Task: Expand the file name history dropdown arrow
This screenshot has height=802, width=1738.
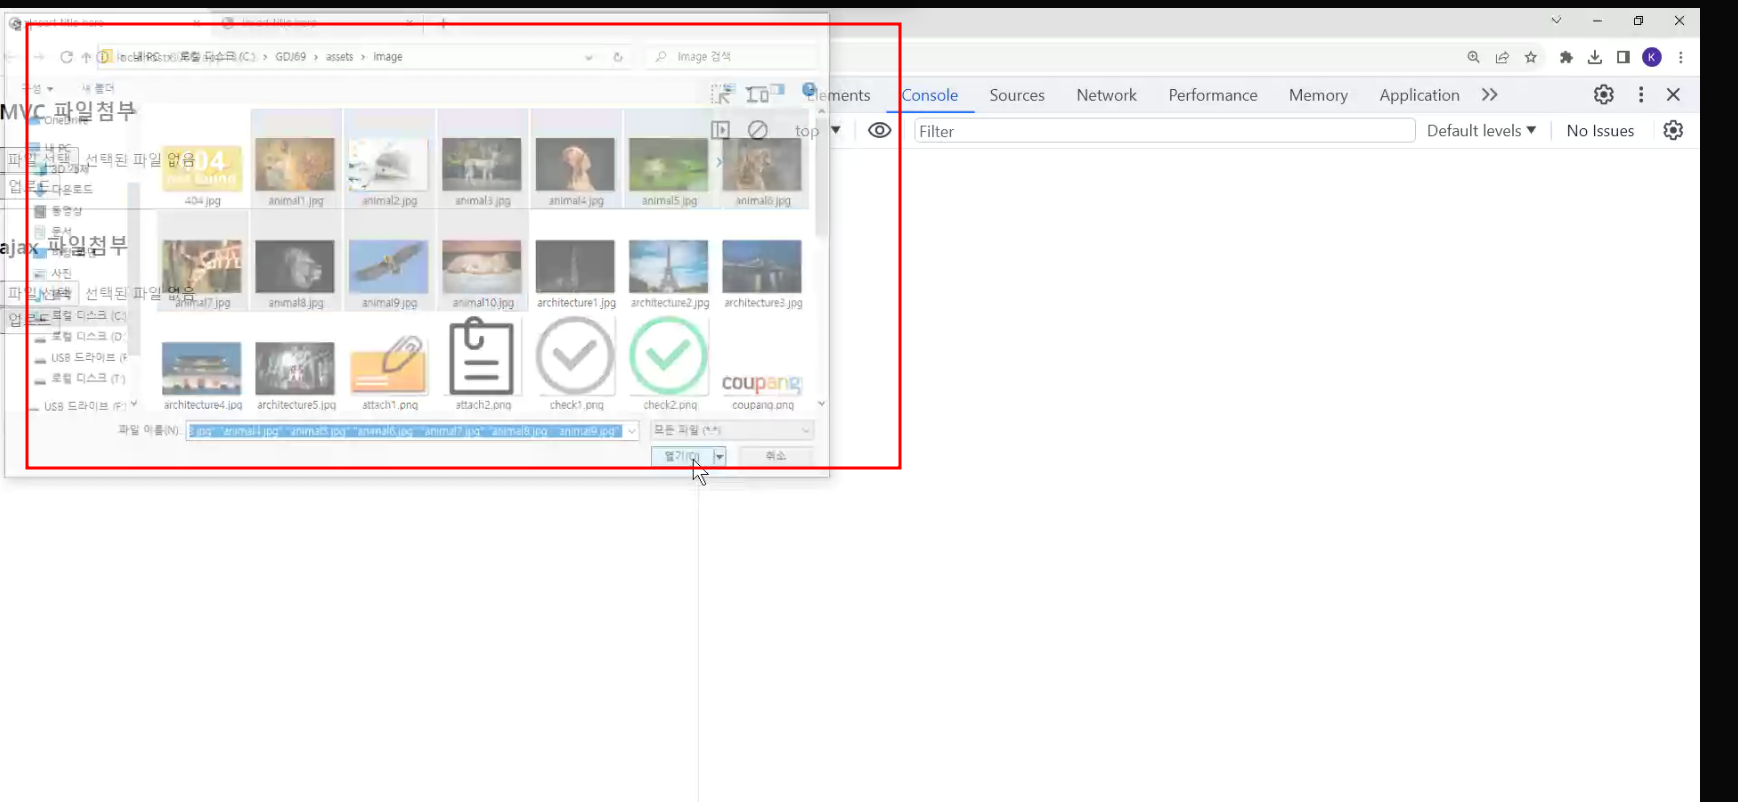Action: [x=632, y=431]
